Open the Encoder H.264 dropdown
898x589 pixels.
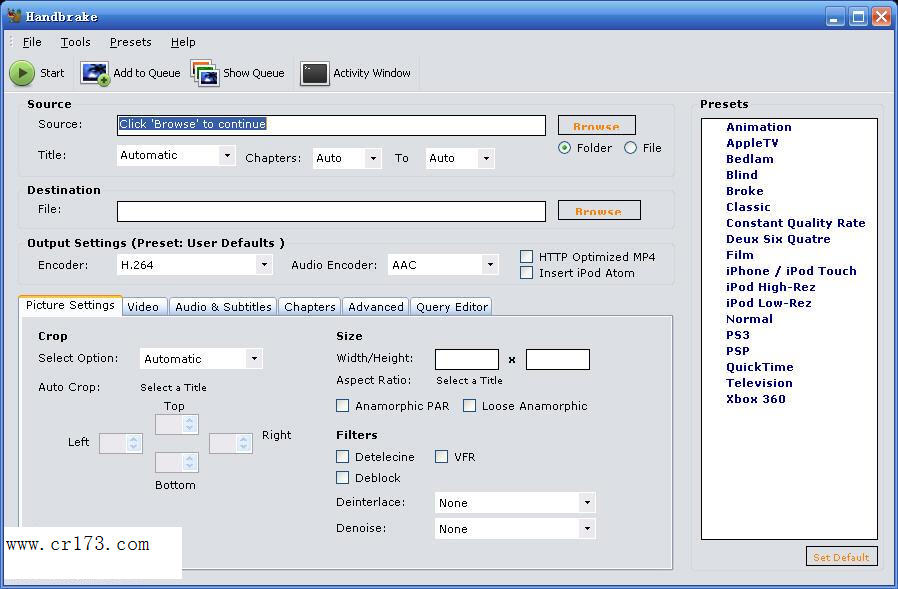[195, 265]
